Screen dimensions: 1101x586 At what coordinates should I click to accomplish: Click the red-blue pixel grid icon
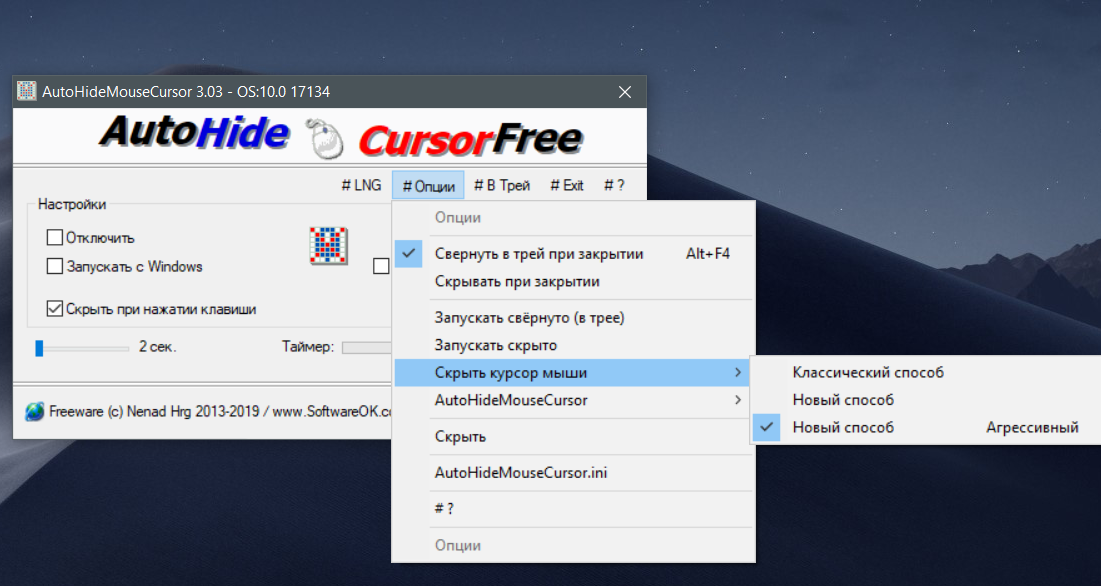(x=329, y=246)
